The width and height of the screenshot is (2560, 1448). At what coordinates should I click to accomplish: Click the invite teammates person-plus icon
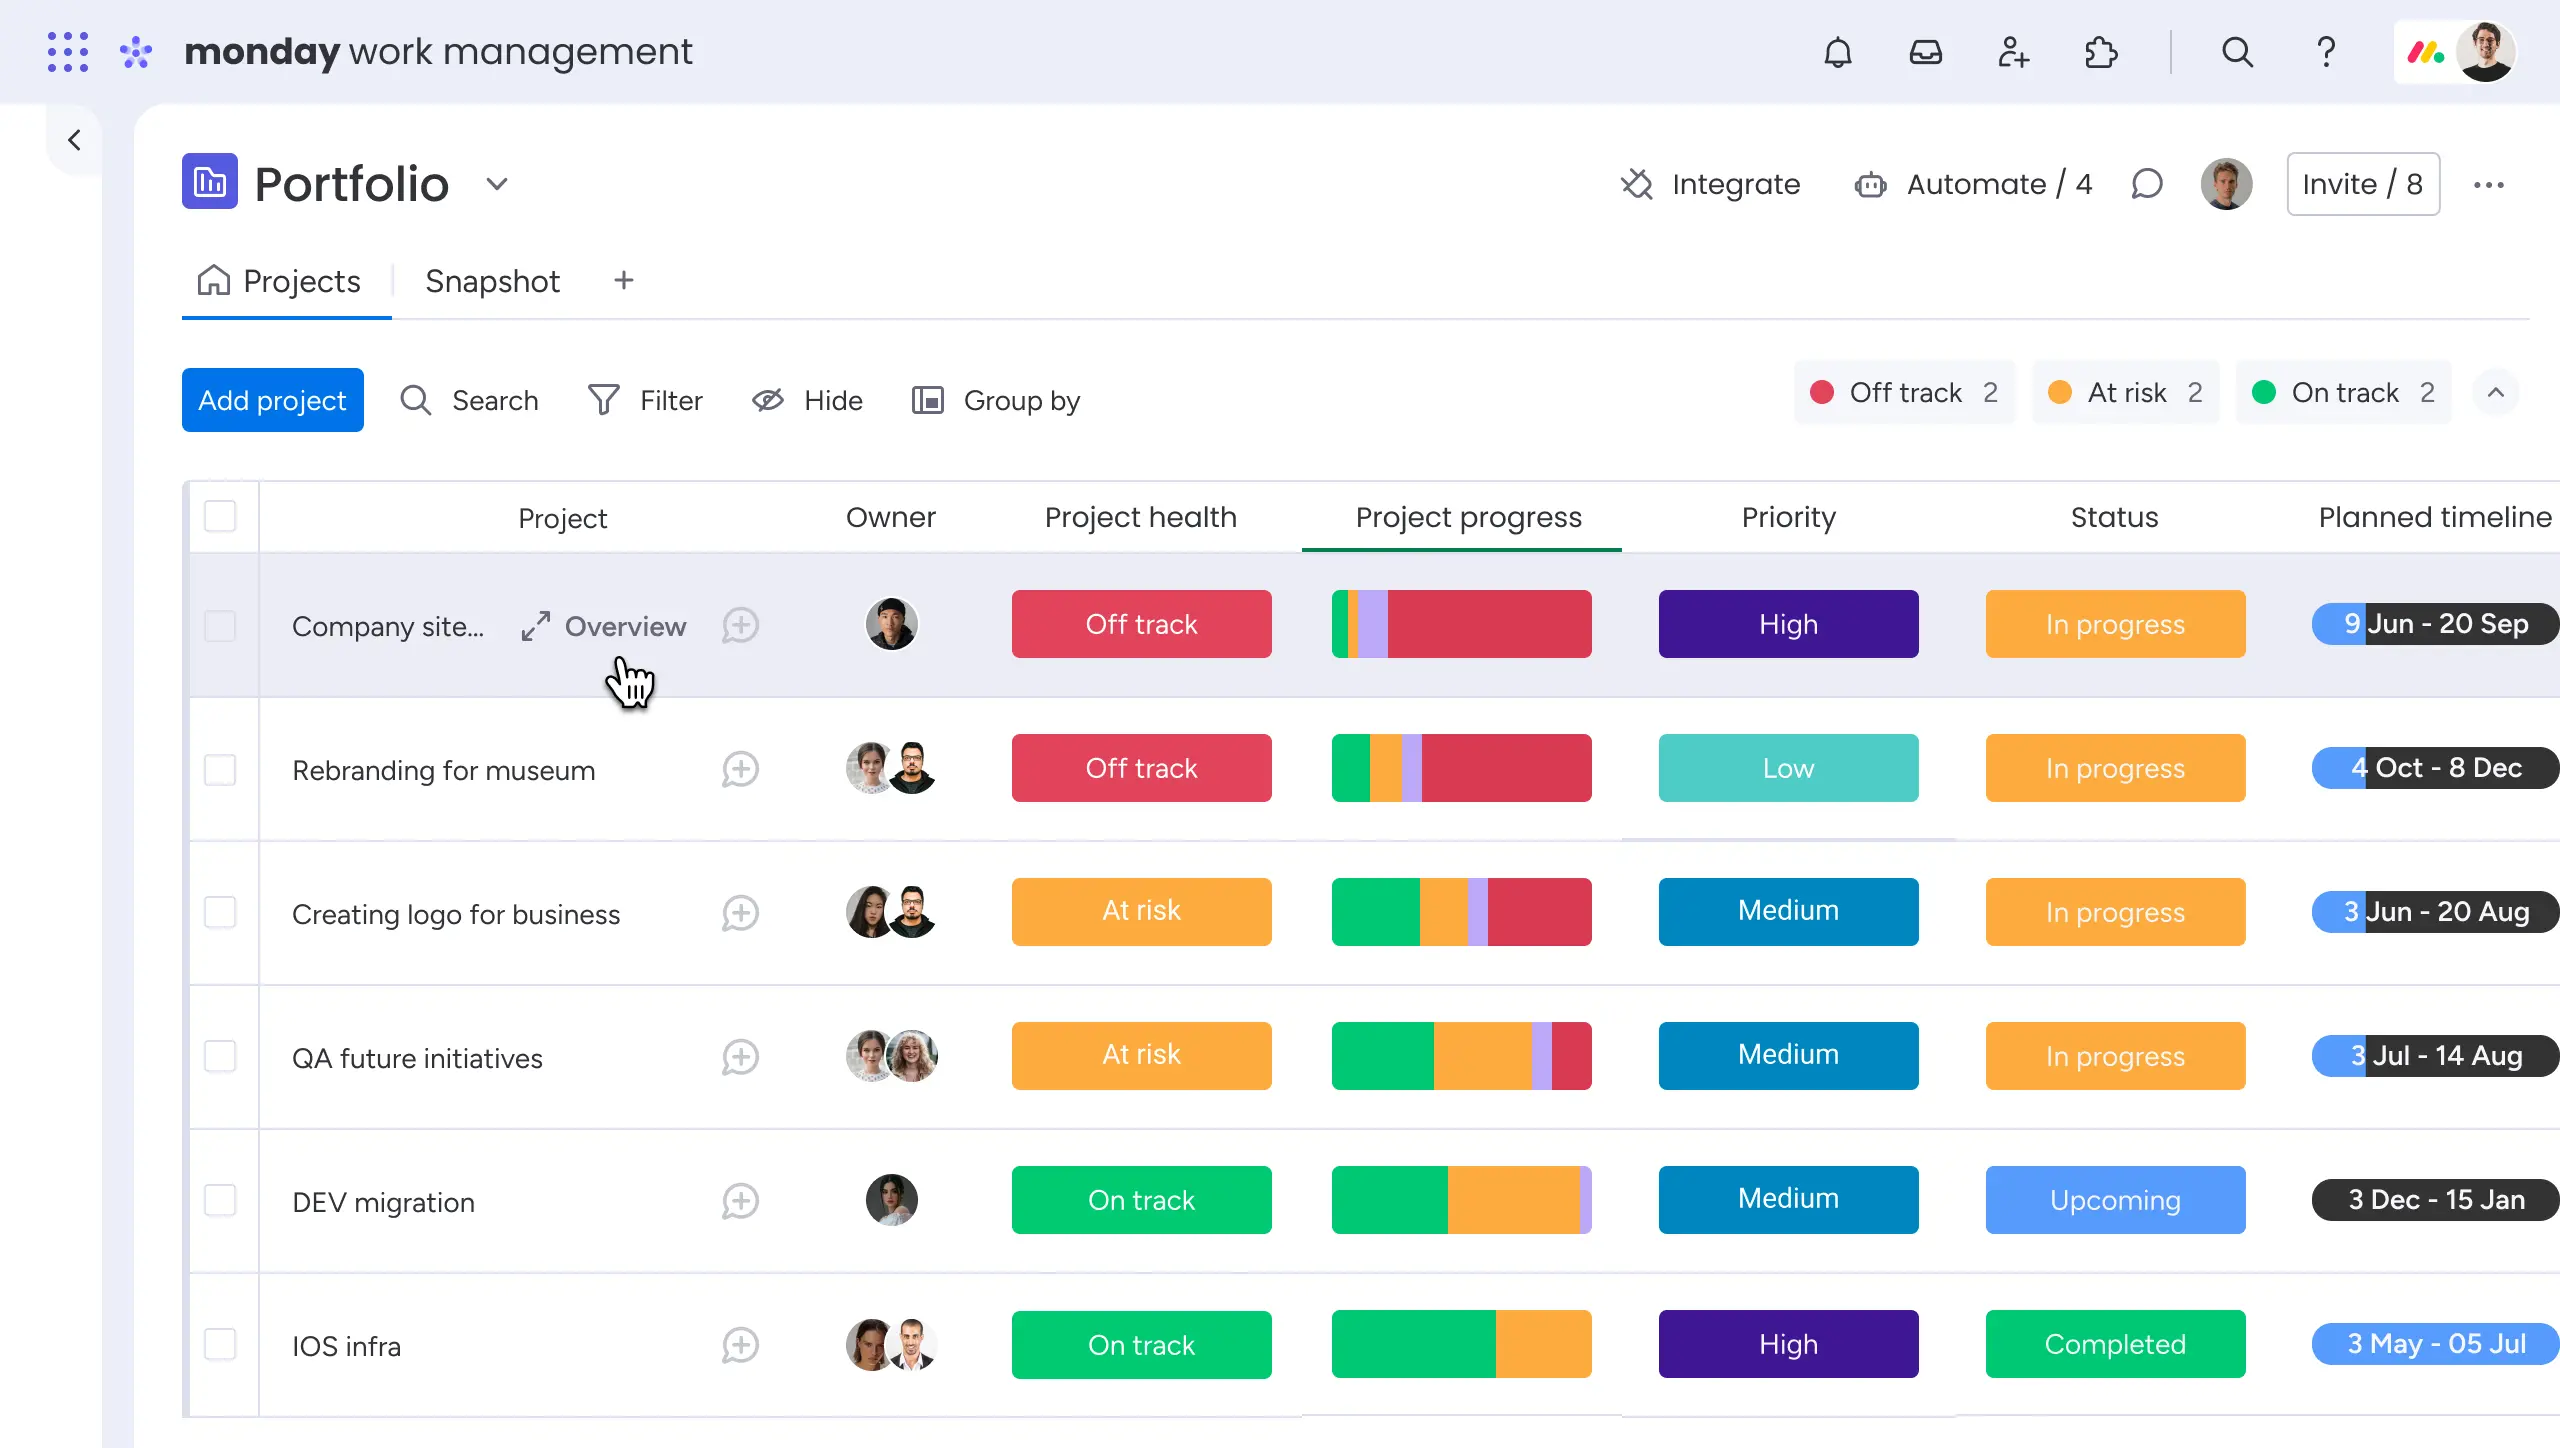point(2014,52)
